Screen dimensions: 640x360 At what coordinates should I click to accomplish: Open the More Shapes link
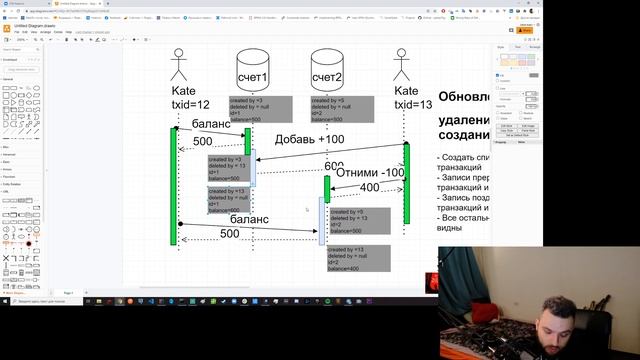[14, 293]
